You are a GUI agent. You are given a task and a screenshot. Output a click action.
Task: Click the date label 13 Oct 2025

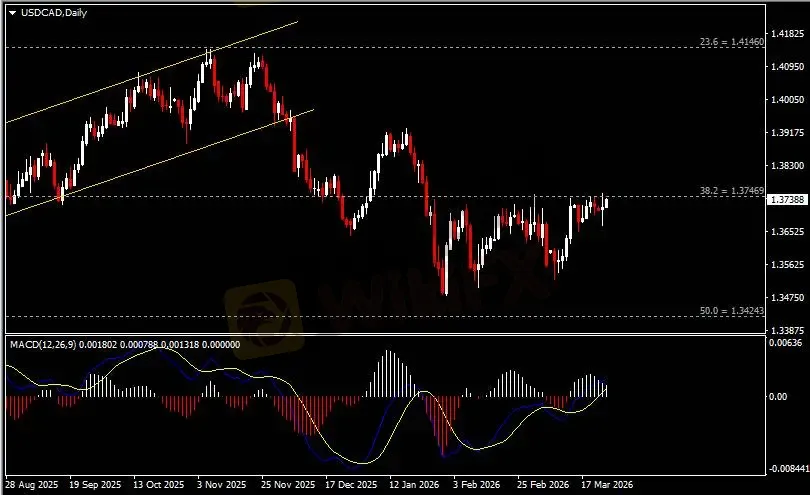tap(159, 485)
